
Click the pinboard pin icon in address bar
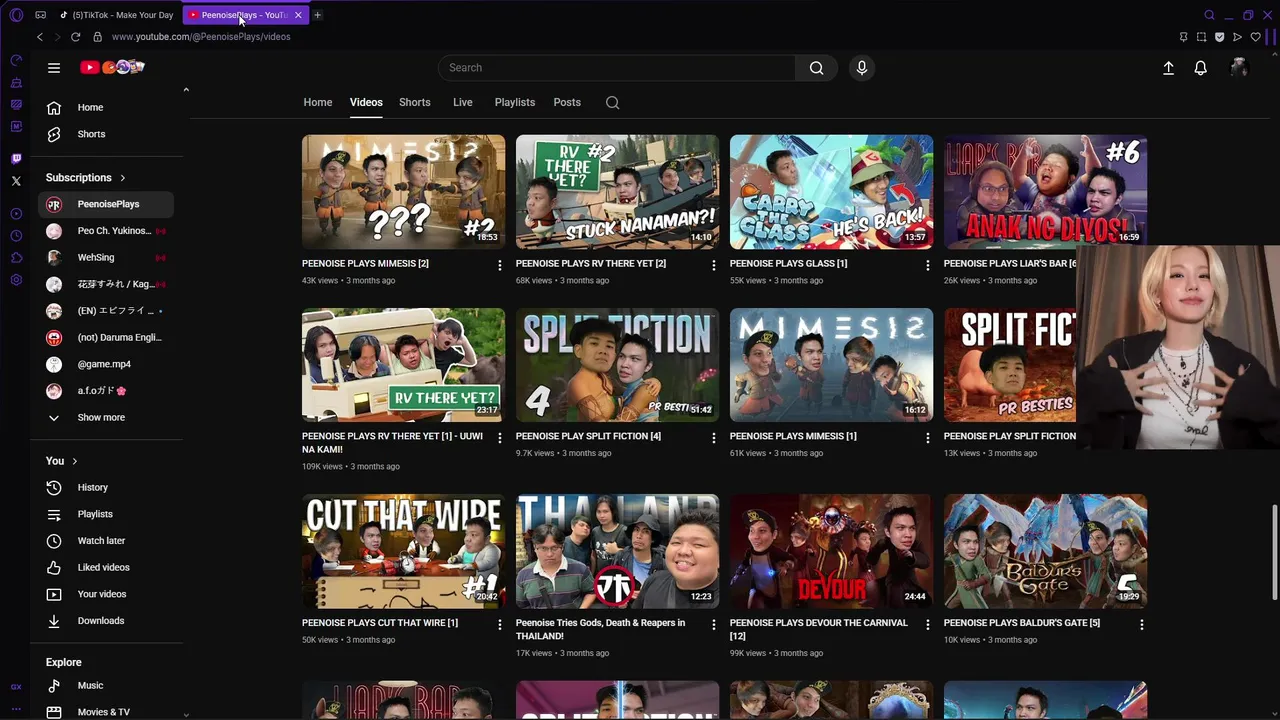tap(1183, 37)
